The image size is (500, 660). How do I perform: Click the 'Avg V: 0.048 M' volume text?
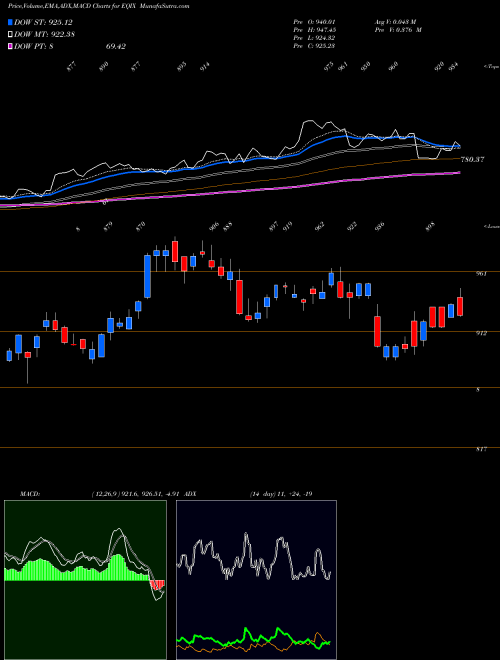click(395, 22)
